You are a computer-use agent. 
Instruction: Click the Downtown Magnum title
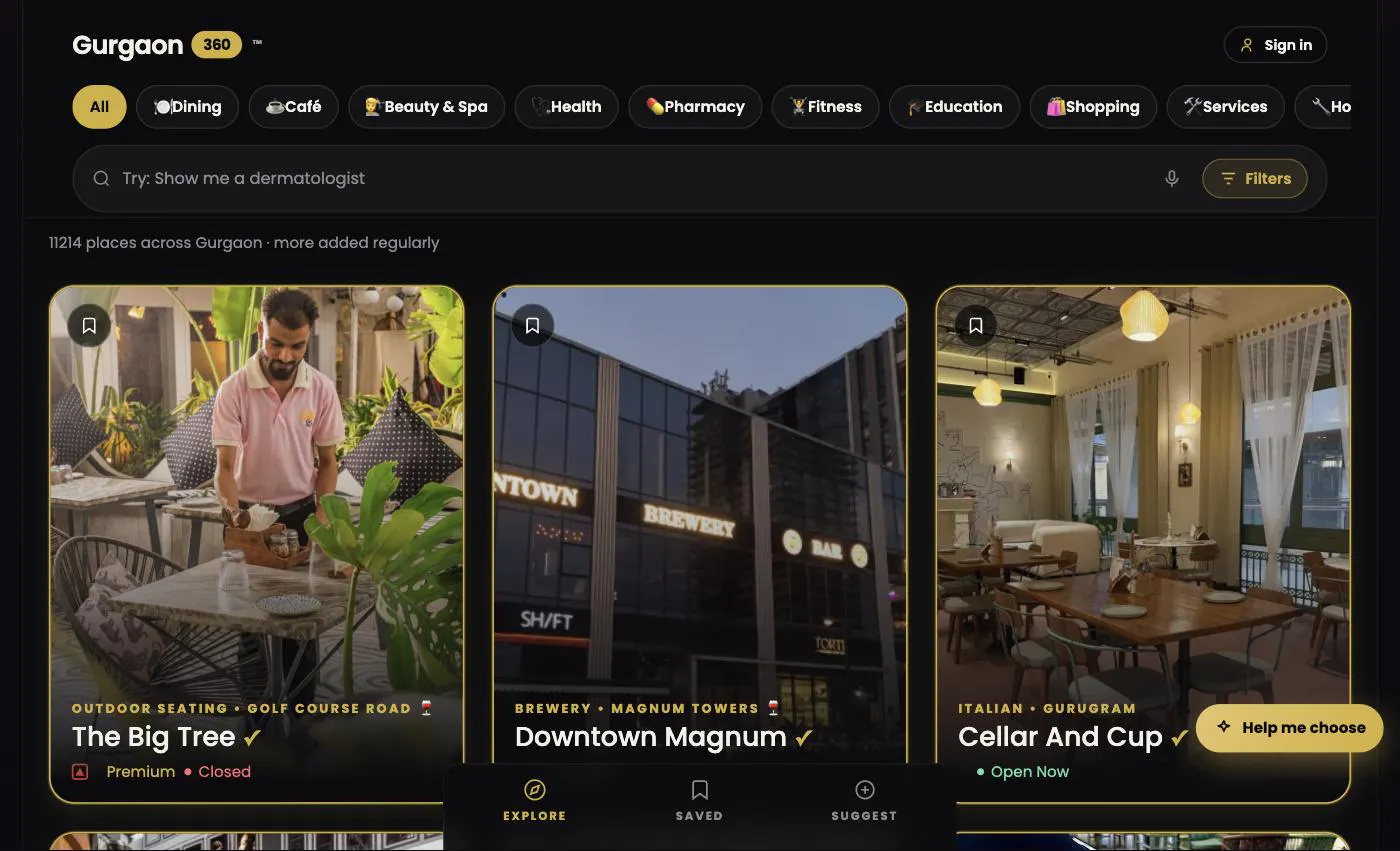pos(650,737)
